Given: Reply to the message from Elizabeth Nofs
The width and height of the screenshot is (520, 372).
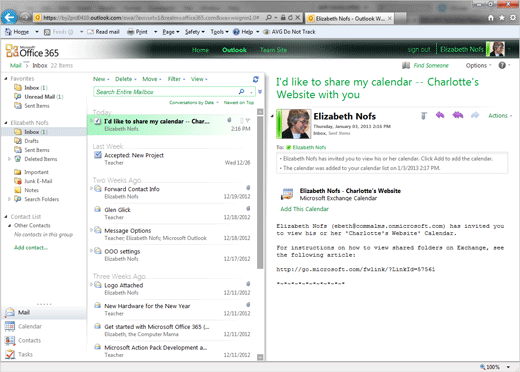Looking at the screenshot, I should pos(440,115).
